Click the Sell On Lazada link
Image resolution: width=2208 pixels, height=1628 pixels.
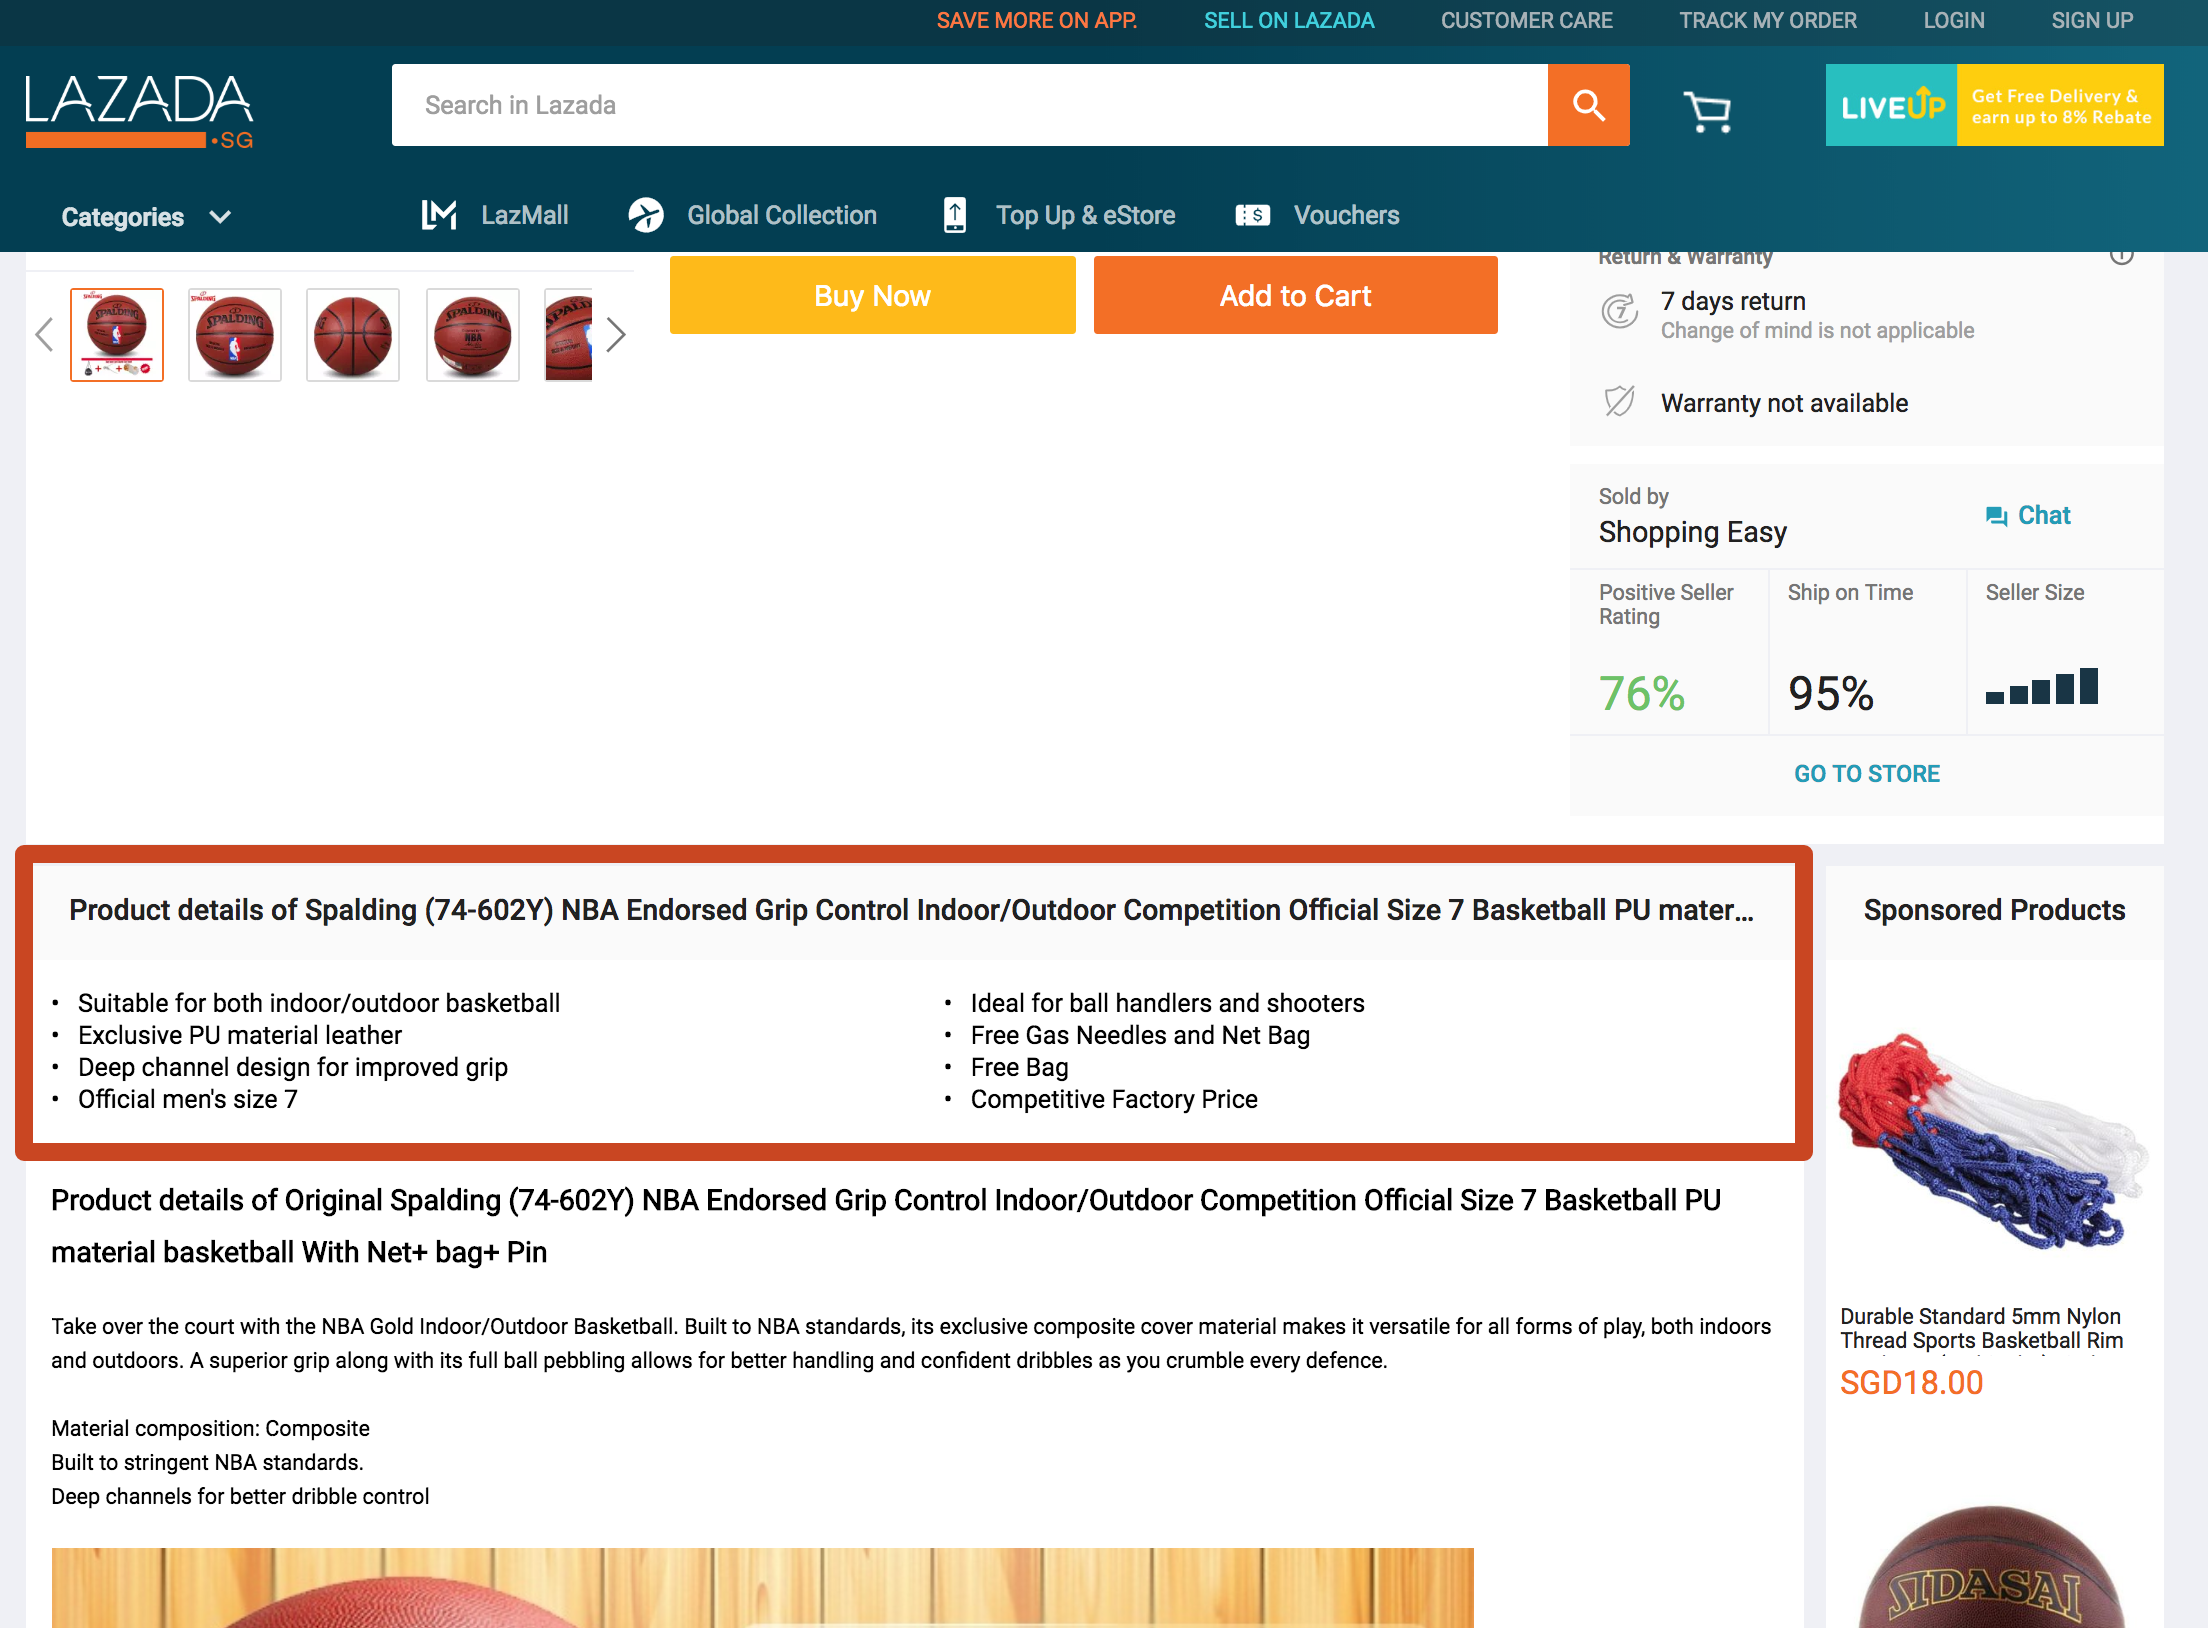click(x=1287, y=21)
